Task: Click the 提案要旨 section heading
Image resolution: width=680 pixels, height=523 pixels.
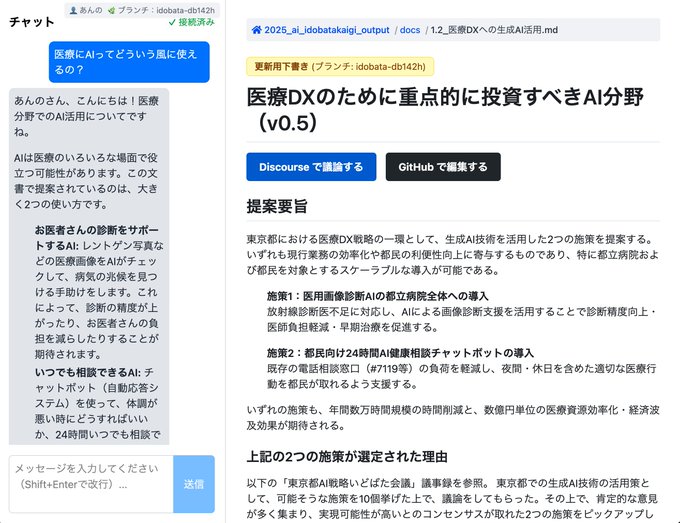Action: click(x=277, y=206)
